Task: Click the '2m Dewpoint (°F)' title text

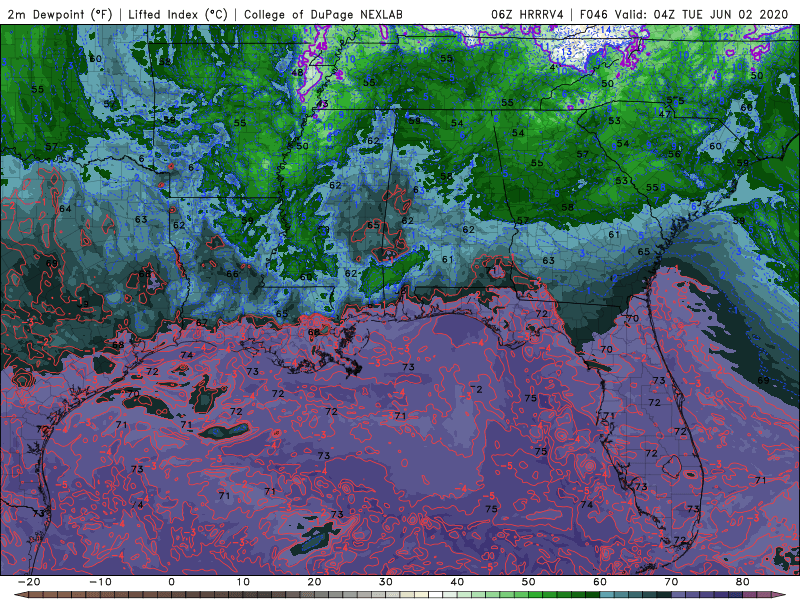Action: [60, 14]
